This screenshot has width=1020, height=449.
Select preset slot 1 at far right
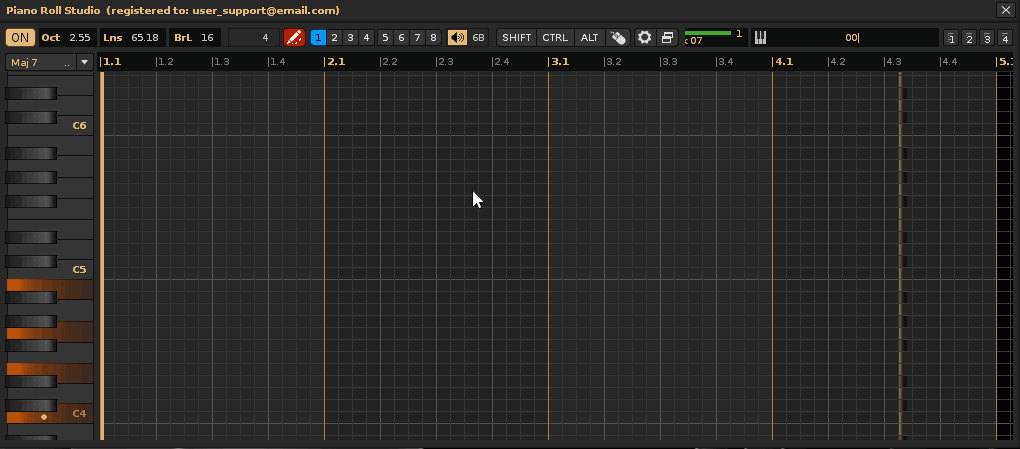(x=951, y=39)
